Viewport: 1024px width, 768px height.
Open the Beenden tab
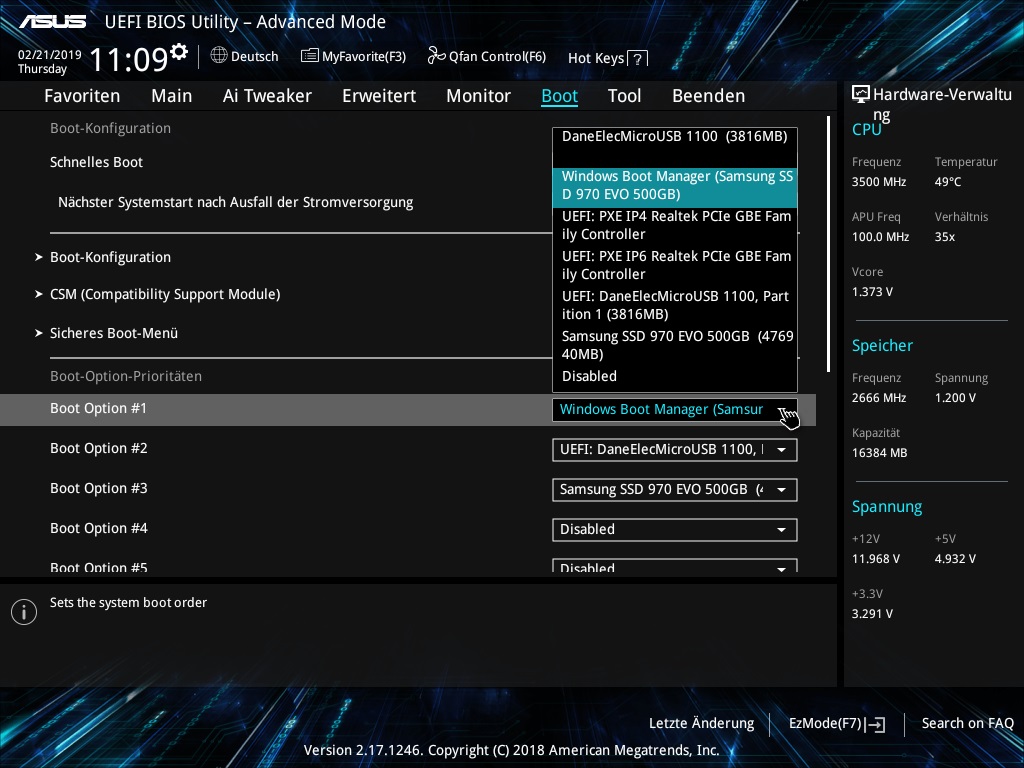click(x=709, y=96)
